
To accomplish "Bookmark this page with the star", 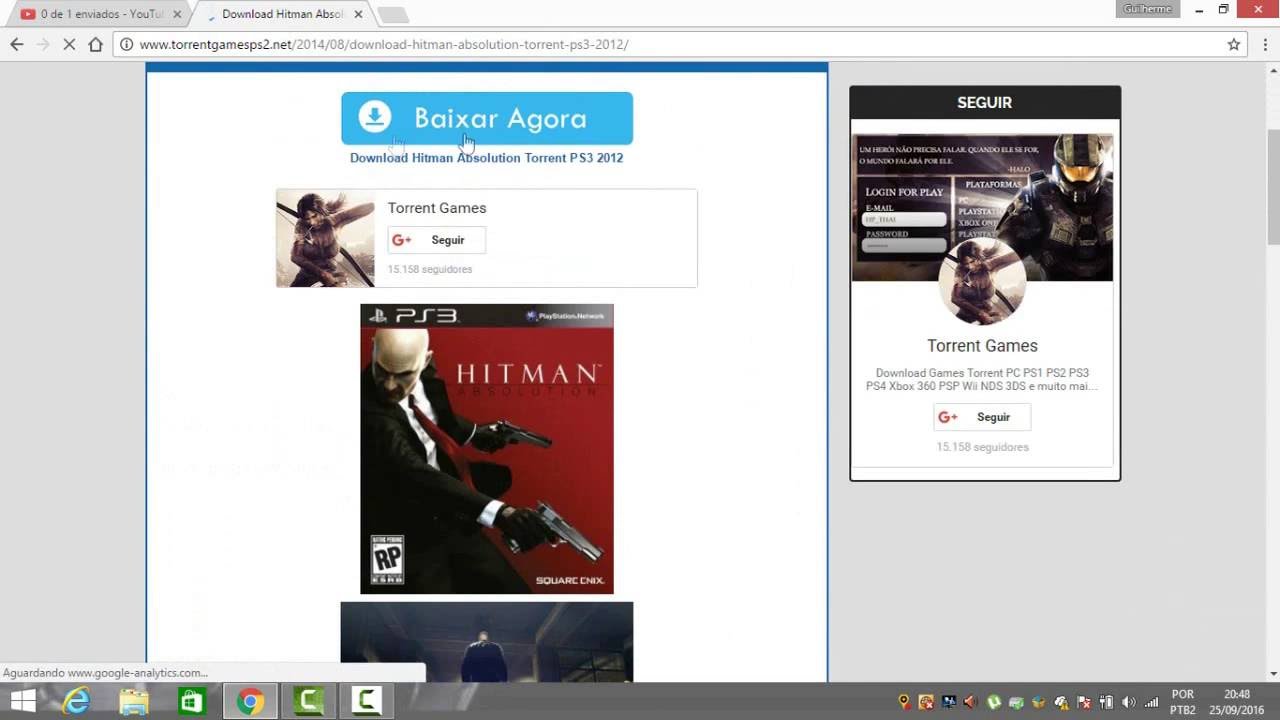I will (1234, 44).
